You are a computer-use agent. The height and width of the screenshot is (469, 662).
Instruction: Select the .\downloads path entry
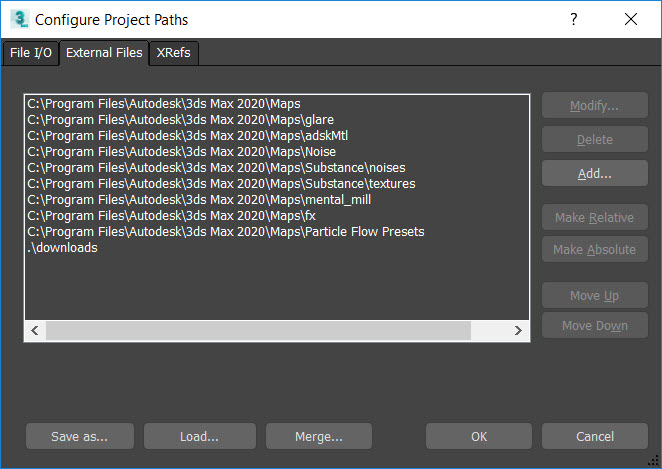tap(62, 248)
